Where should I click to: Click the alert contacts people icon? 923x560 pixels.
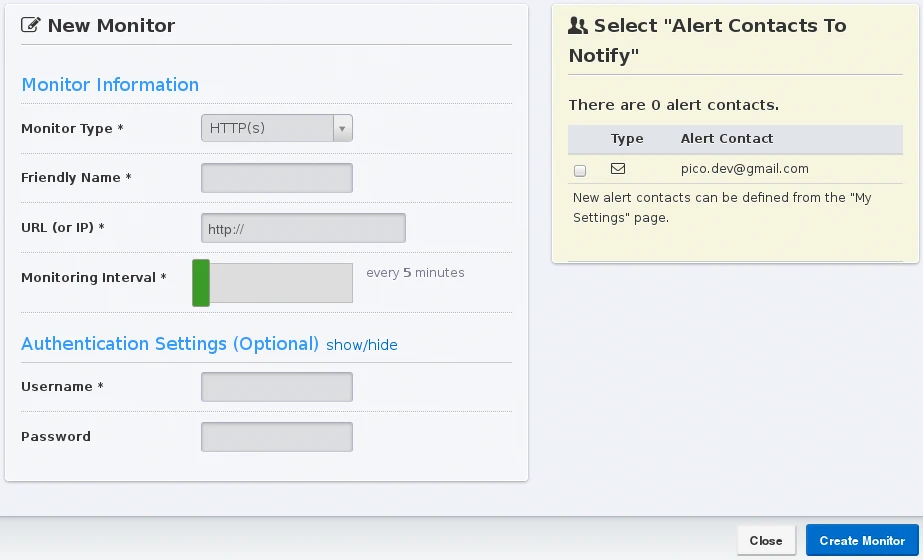[578, 26]
